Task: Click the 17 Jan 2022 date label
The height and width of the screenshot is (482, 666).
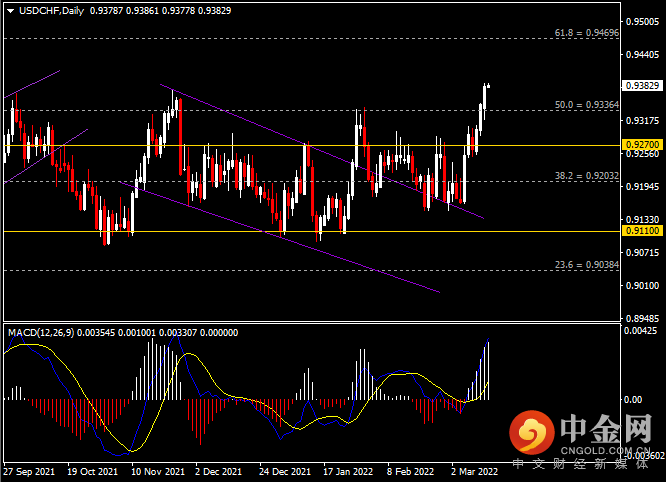Action: (348, 472)
